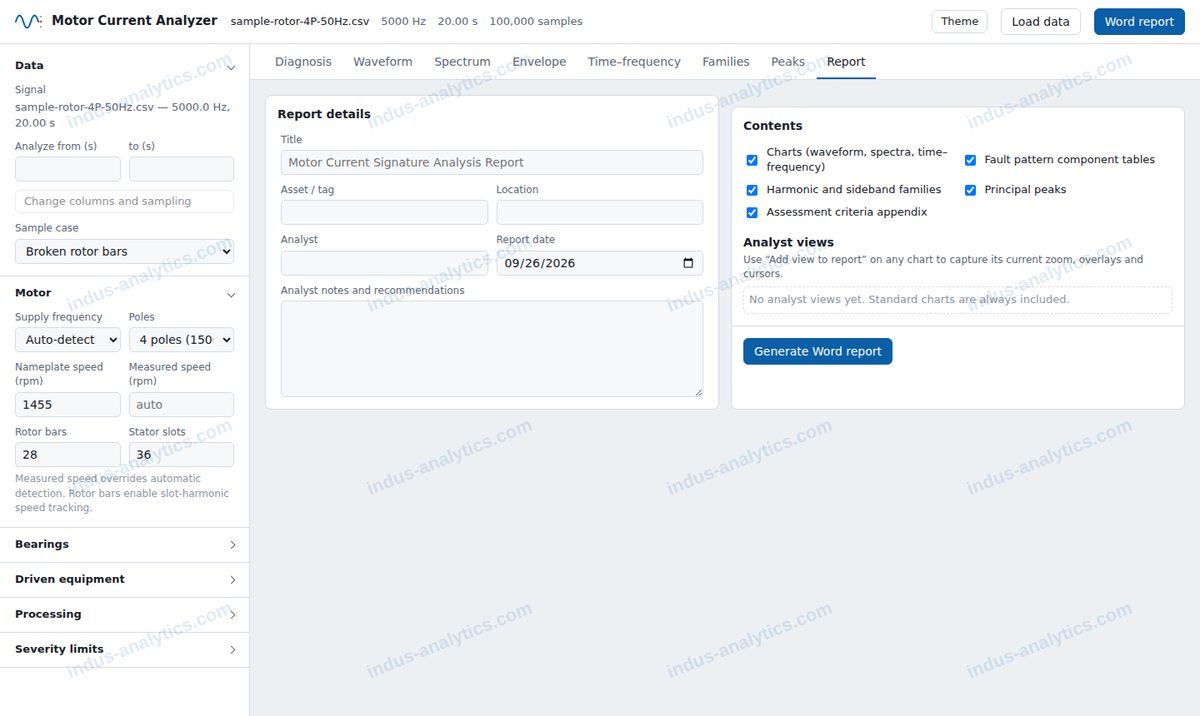Toggle Assessment criteria appendix checkbox
The width and height of the screenshot is (1200, 716).
(x=752, y=212)
